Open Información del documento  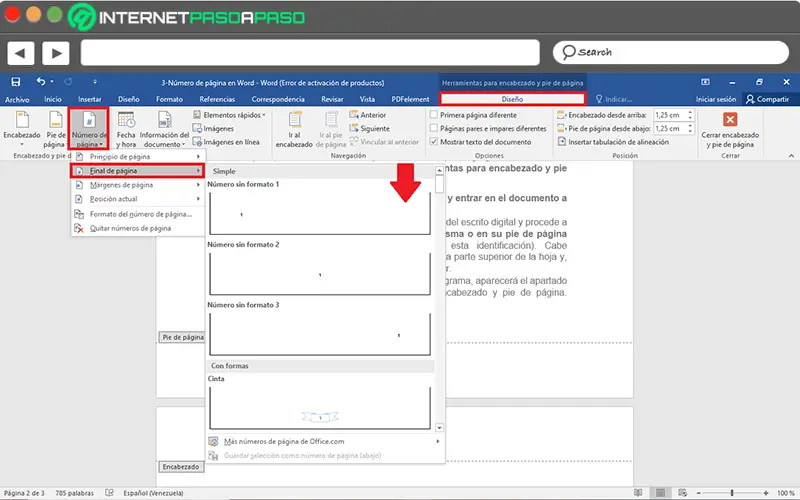click(x=164, y=129)
